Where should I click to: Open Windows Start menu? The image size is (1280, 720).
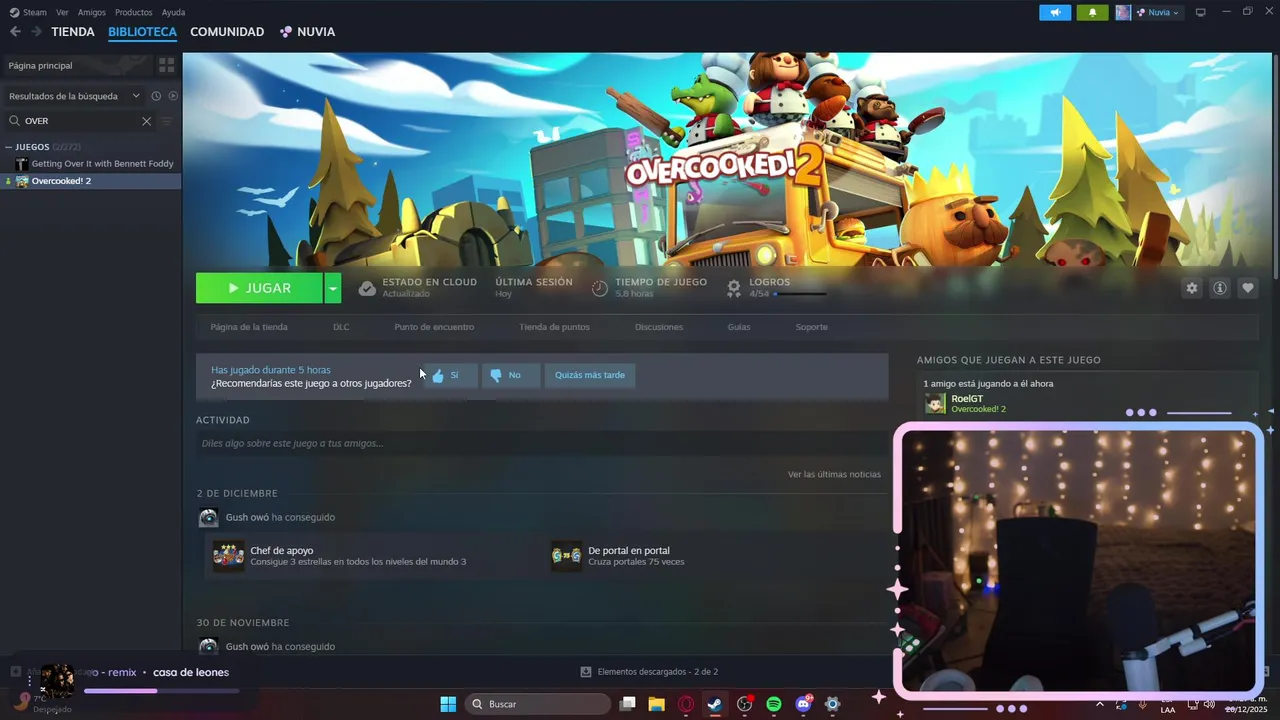pos(448,704)
